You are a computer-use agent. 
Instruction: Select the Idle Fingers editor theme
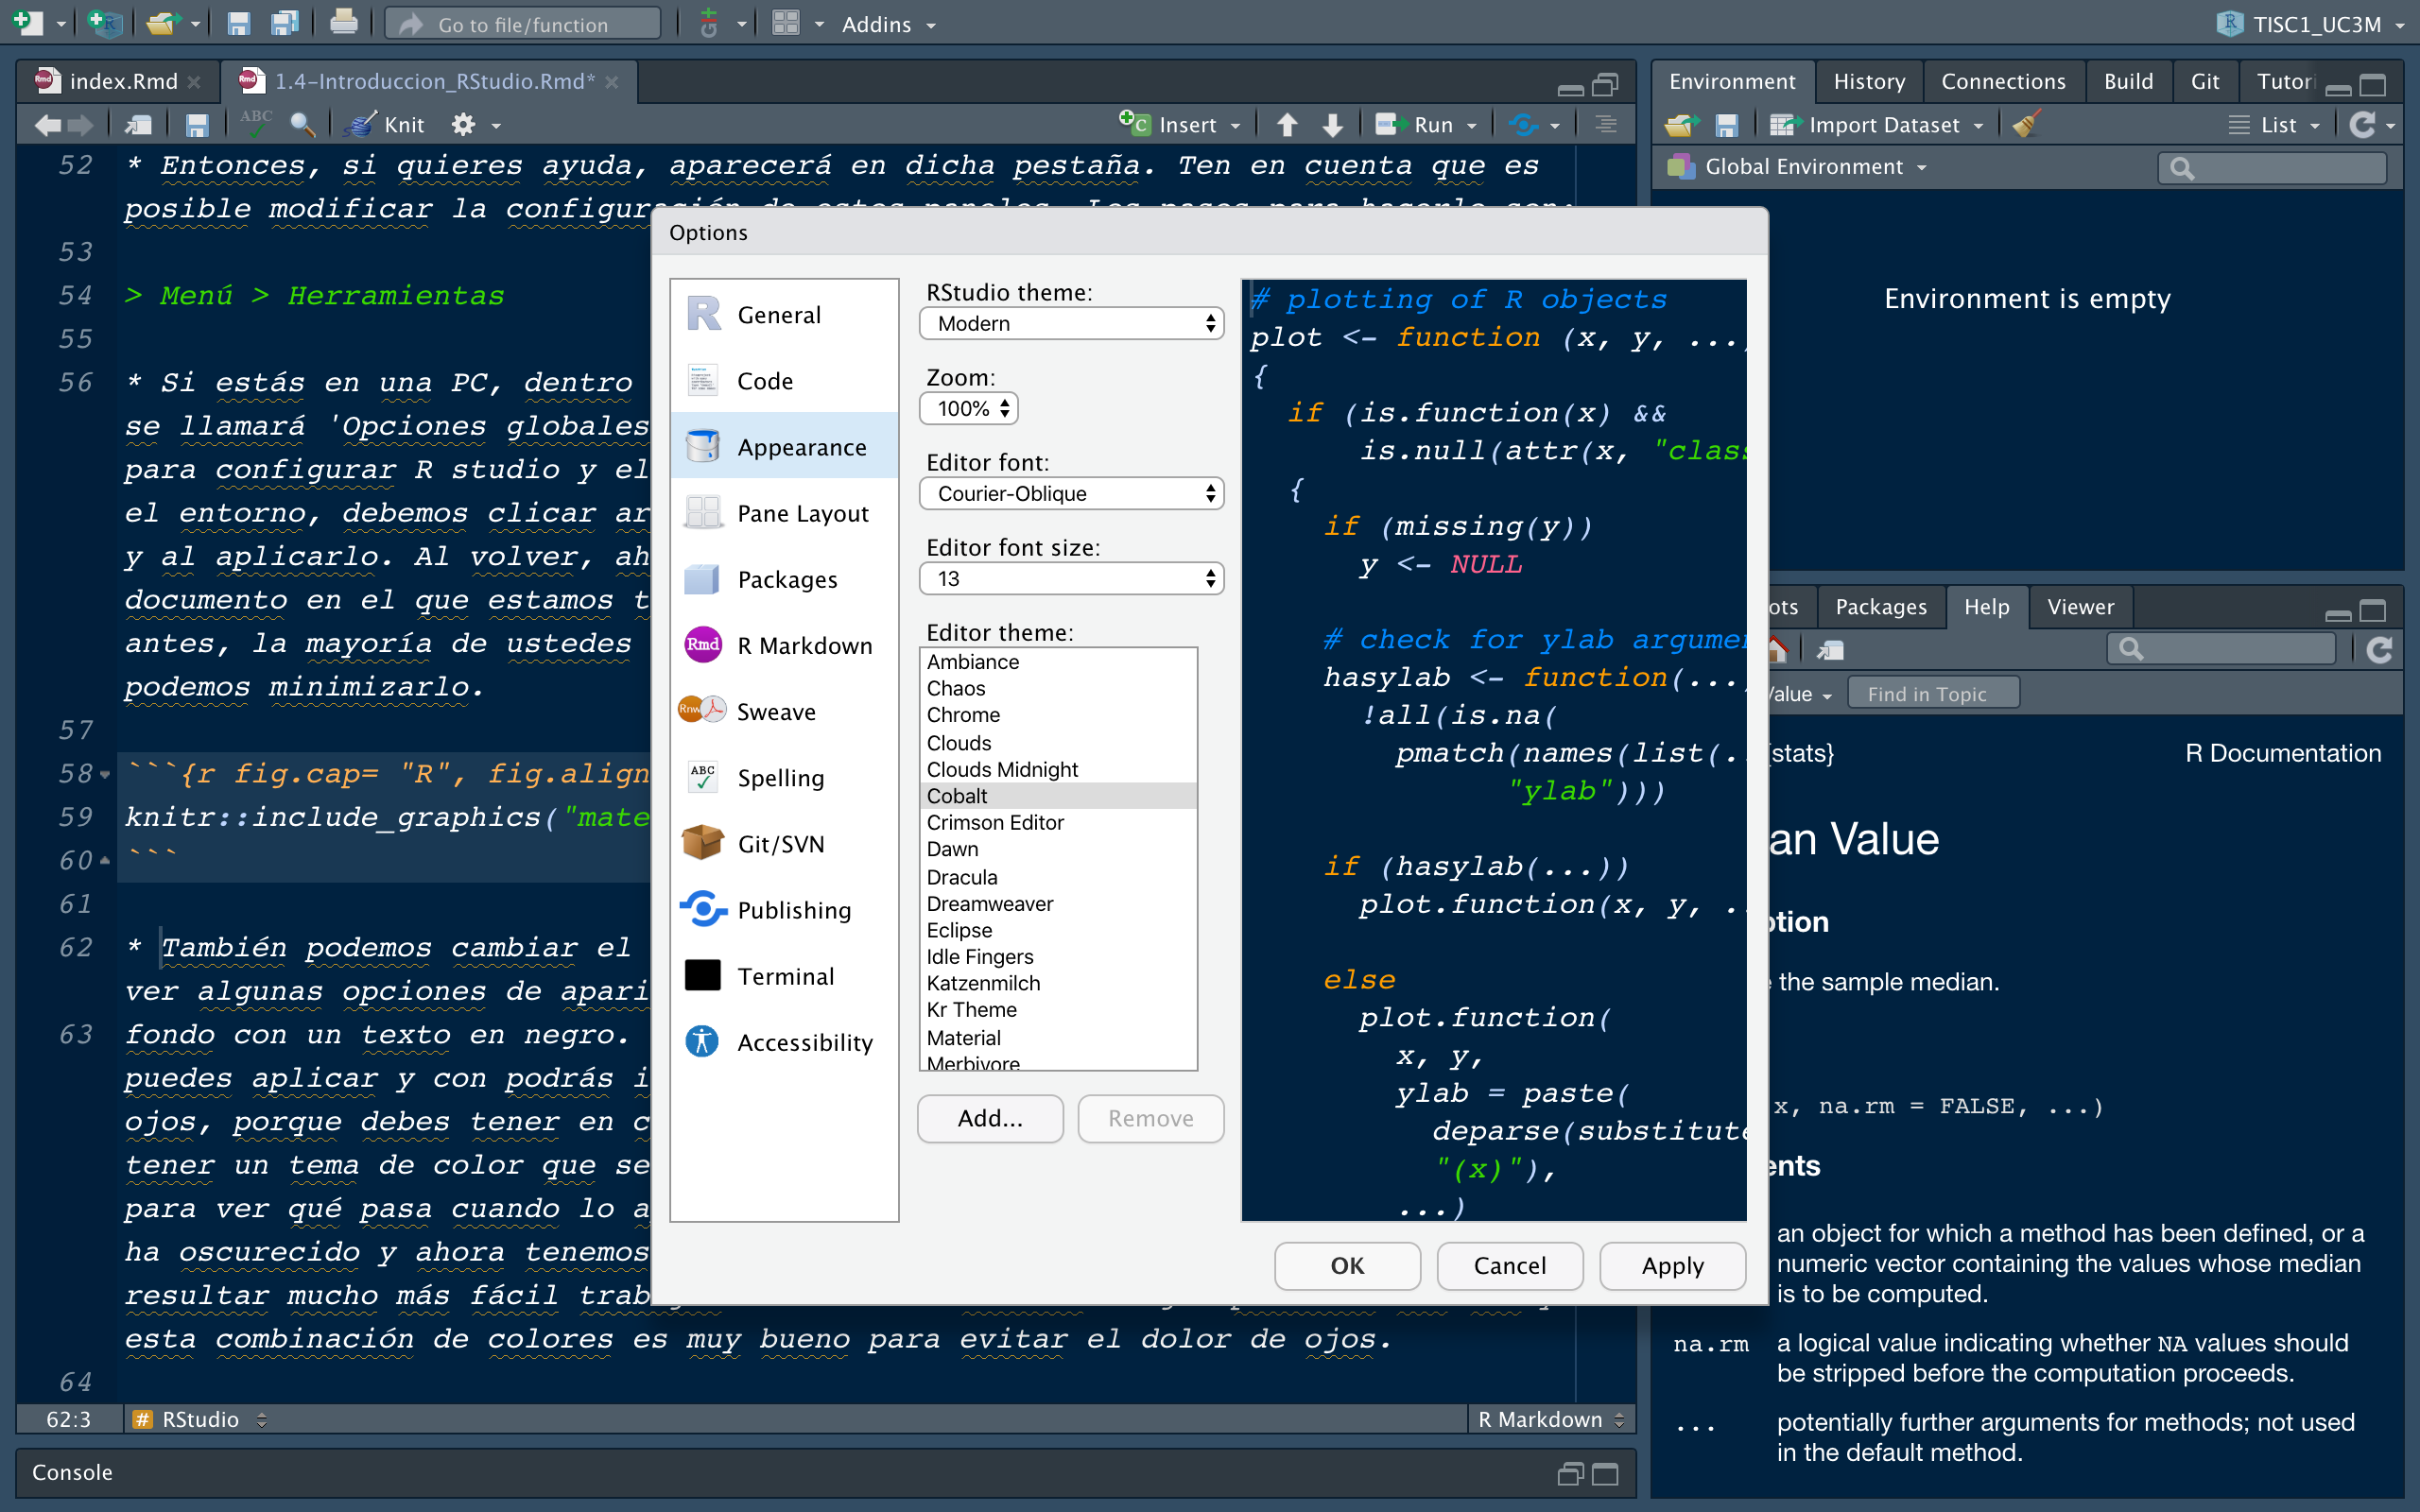click(x=1058, y=957)
